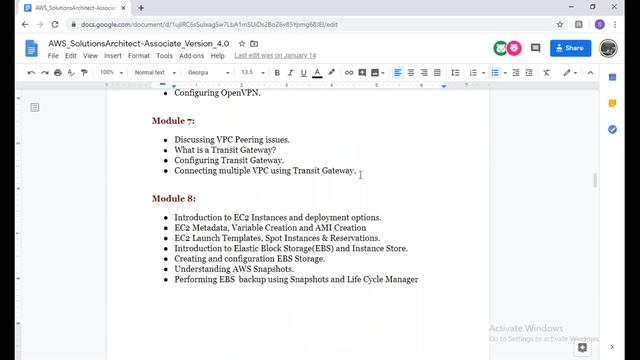The image size is (640, 360).
Task: Open the highlight color picker
Action: [x=331, y=73]
